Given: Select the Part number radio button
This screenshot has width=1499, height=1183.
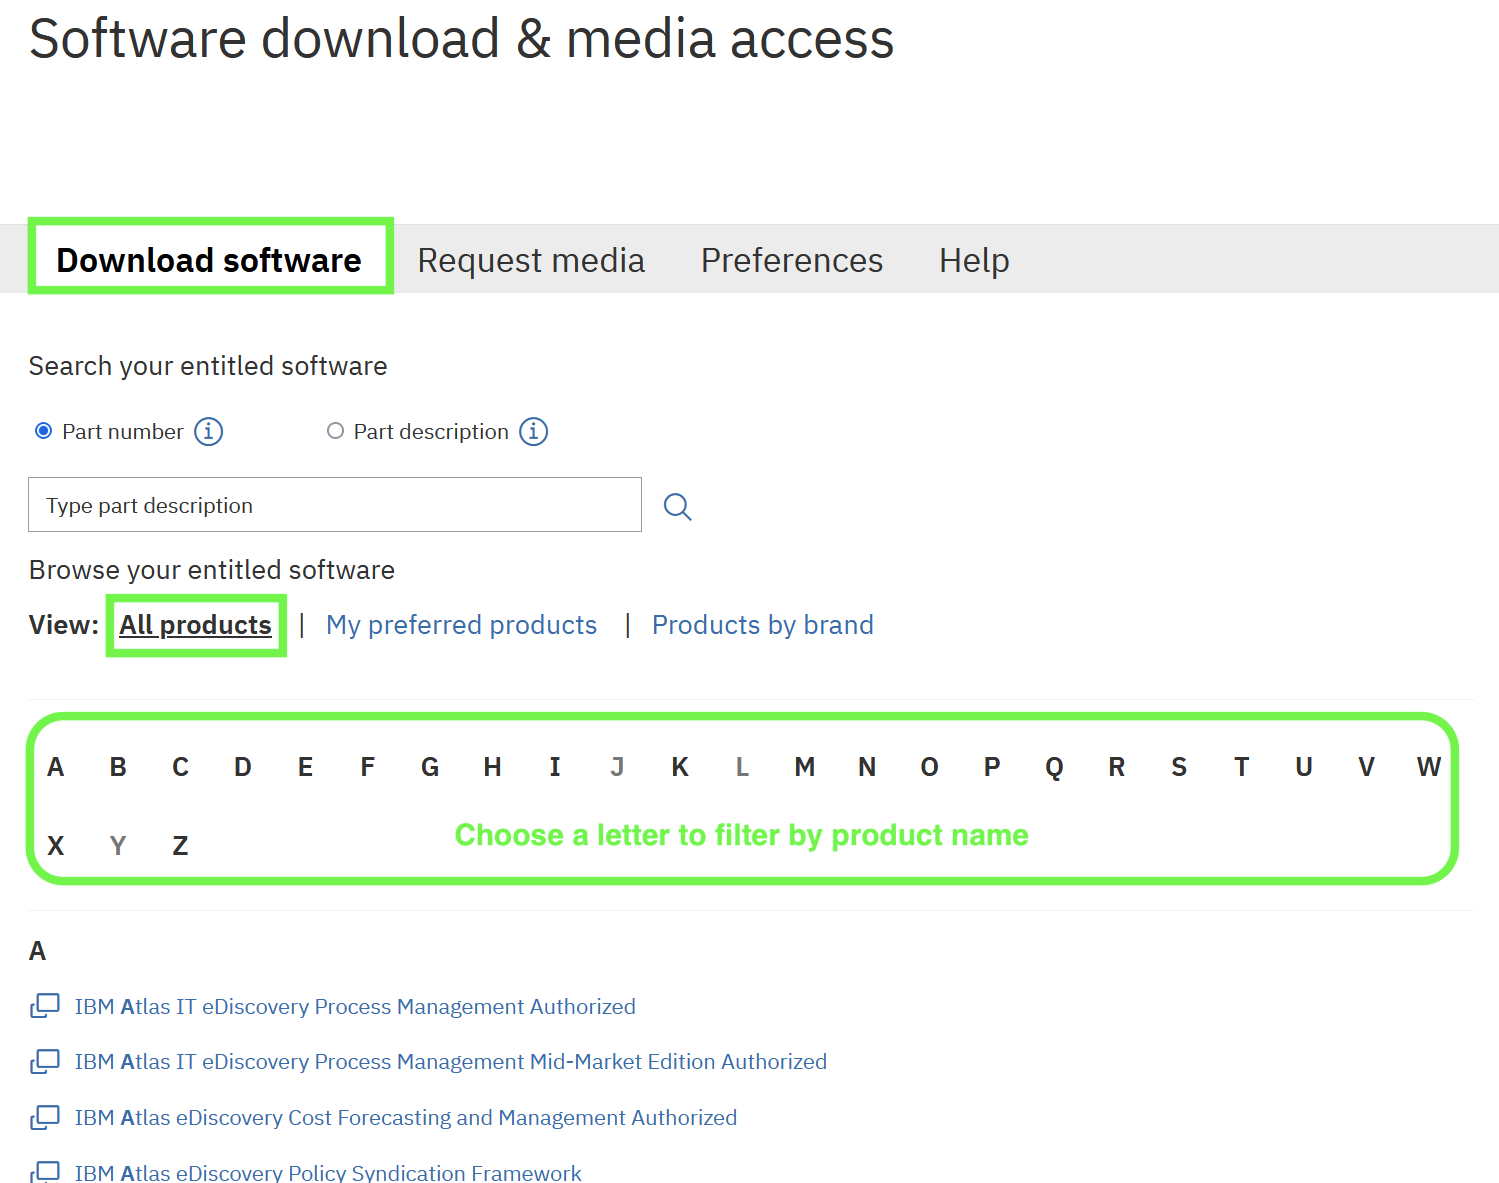Looking at the screenshot, I should point(43,431).
